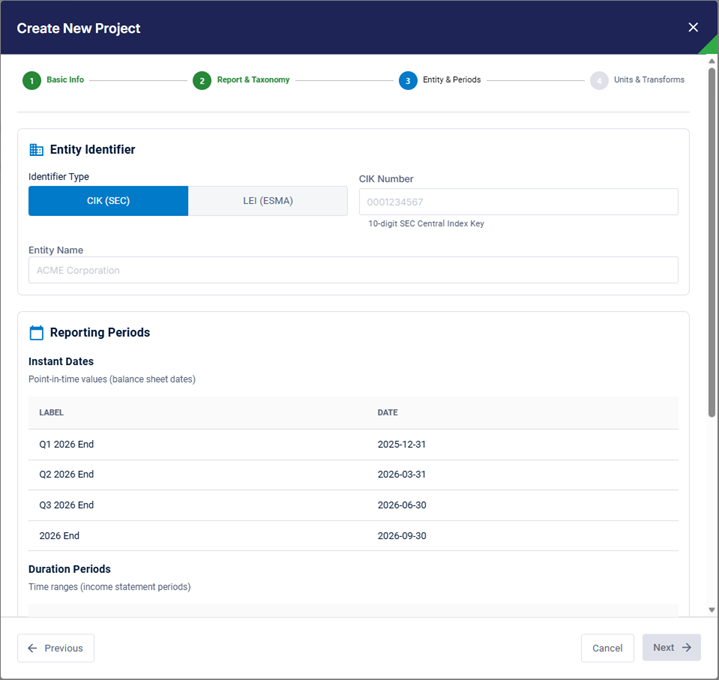719x680 pixels.
Task: Click into the Entity Name field
Action: (x=353, y=270)
